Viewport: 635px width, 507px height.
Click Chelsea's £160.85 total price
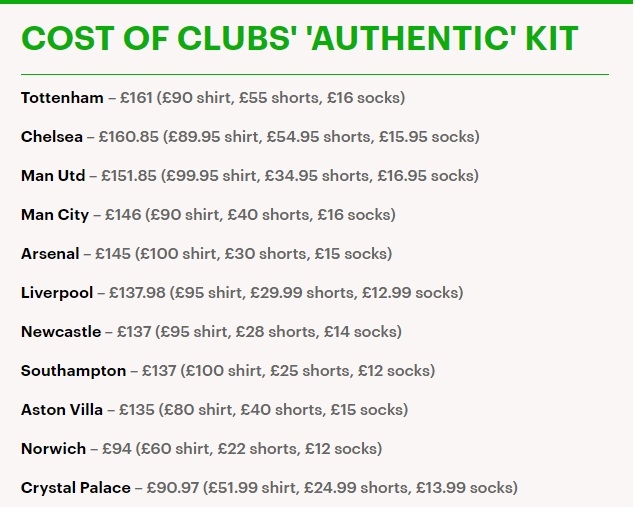click(128, 137)
